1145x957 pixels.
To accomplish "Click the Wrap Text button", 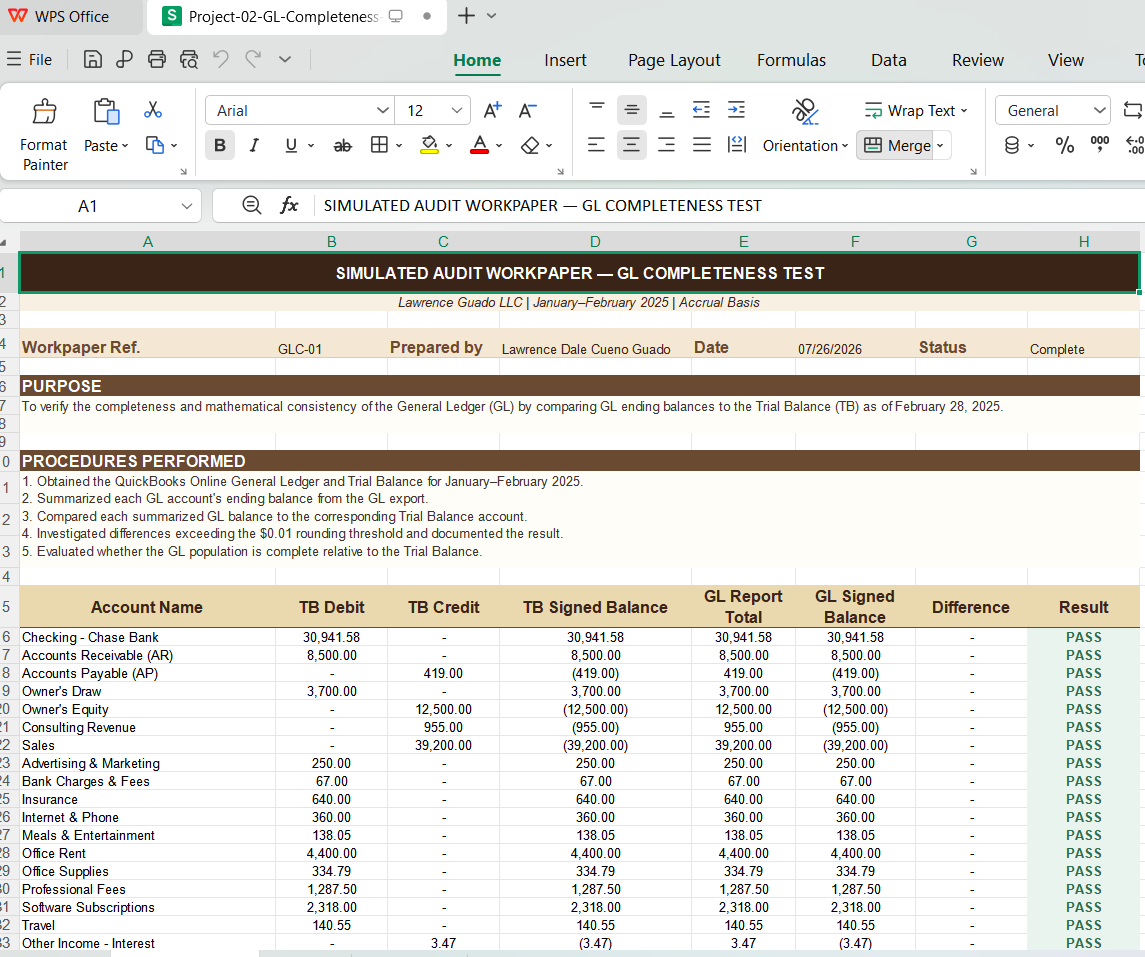I will (916, 110).
